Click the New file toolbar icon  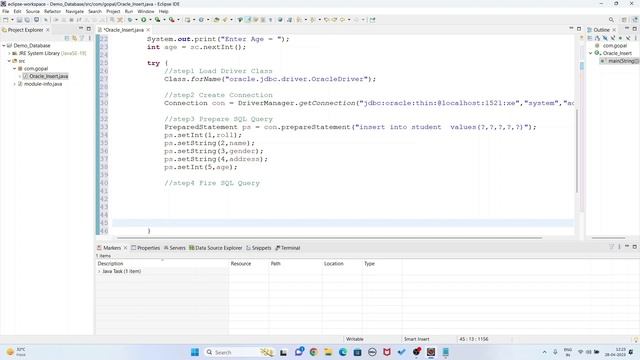(x=5, y=20)
